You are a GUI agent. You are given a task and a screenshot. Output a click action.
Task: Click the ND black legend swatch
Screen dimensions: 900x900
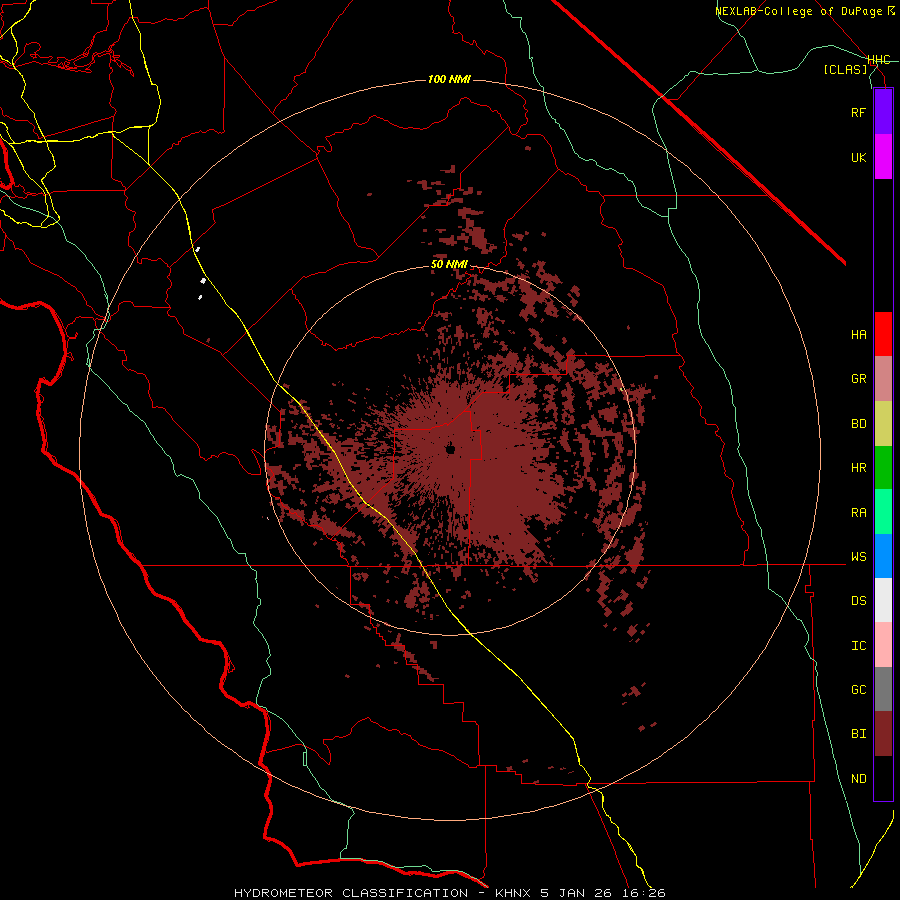(x=883, y=778)
